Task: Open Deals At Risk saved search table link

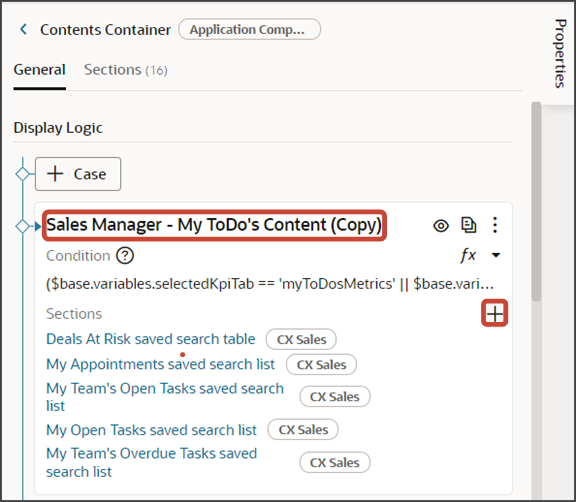Action: [x=151, y=339]
